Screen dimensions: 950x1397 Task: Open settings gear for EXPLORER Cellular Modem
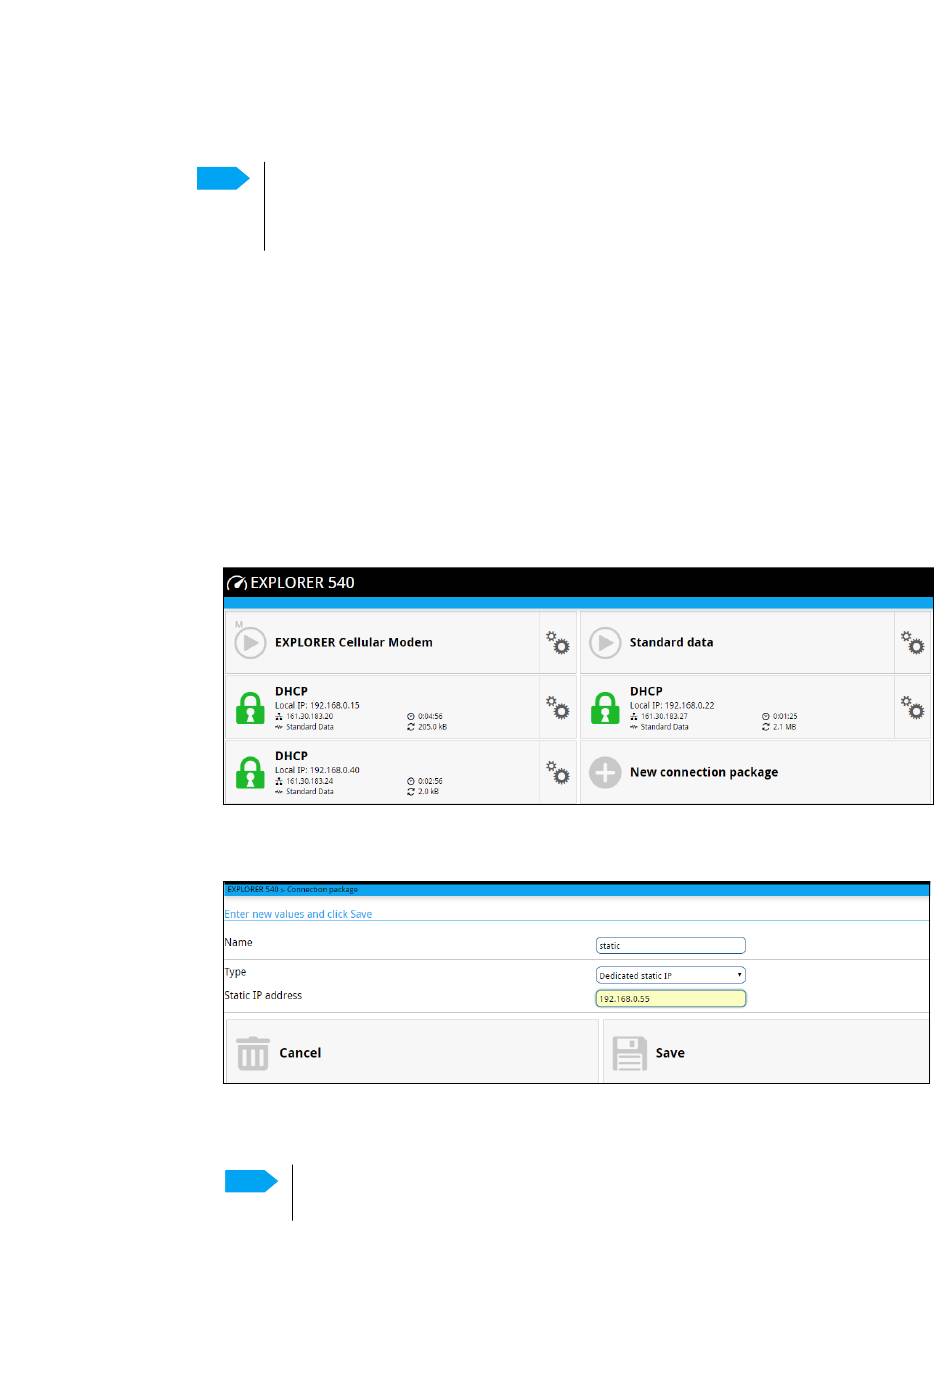[x=558, y=642]
